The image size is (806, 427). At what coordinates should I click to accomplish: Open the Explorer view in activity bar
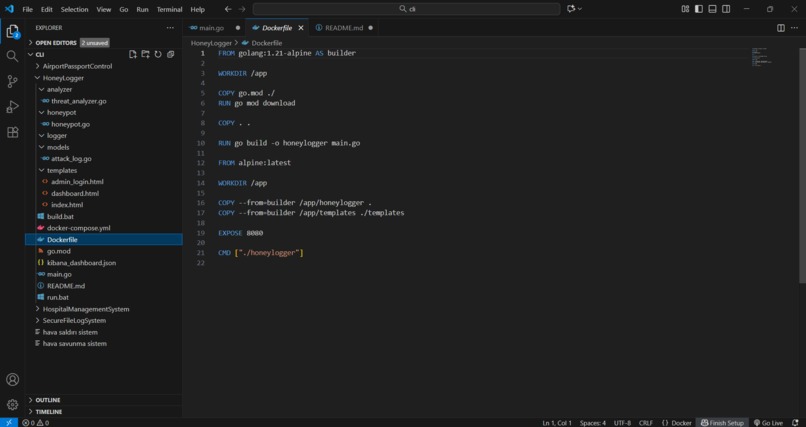12,32
